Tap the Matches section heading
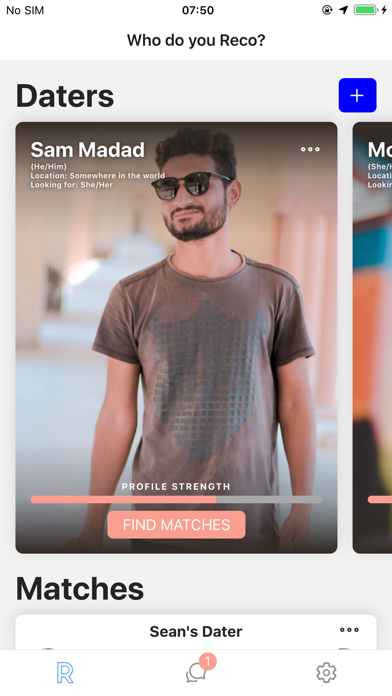 pos(80,589)
